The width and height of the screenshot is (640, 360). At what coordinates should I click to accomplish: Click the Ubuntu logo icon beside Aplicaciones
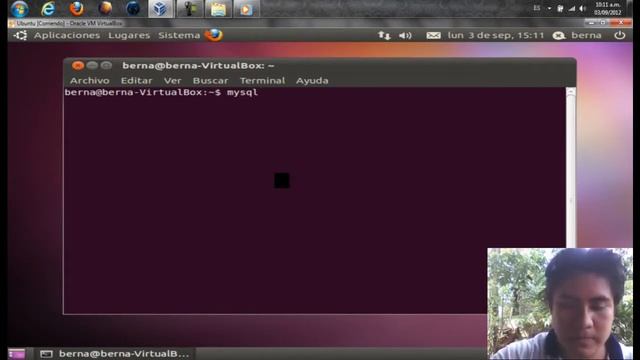coord(20,36)
